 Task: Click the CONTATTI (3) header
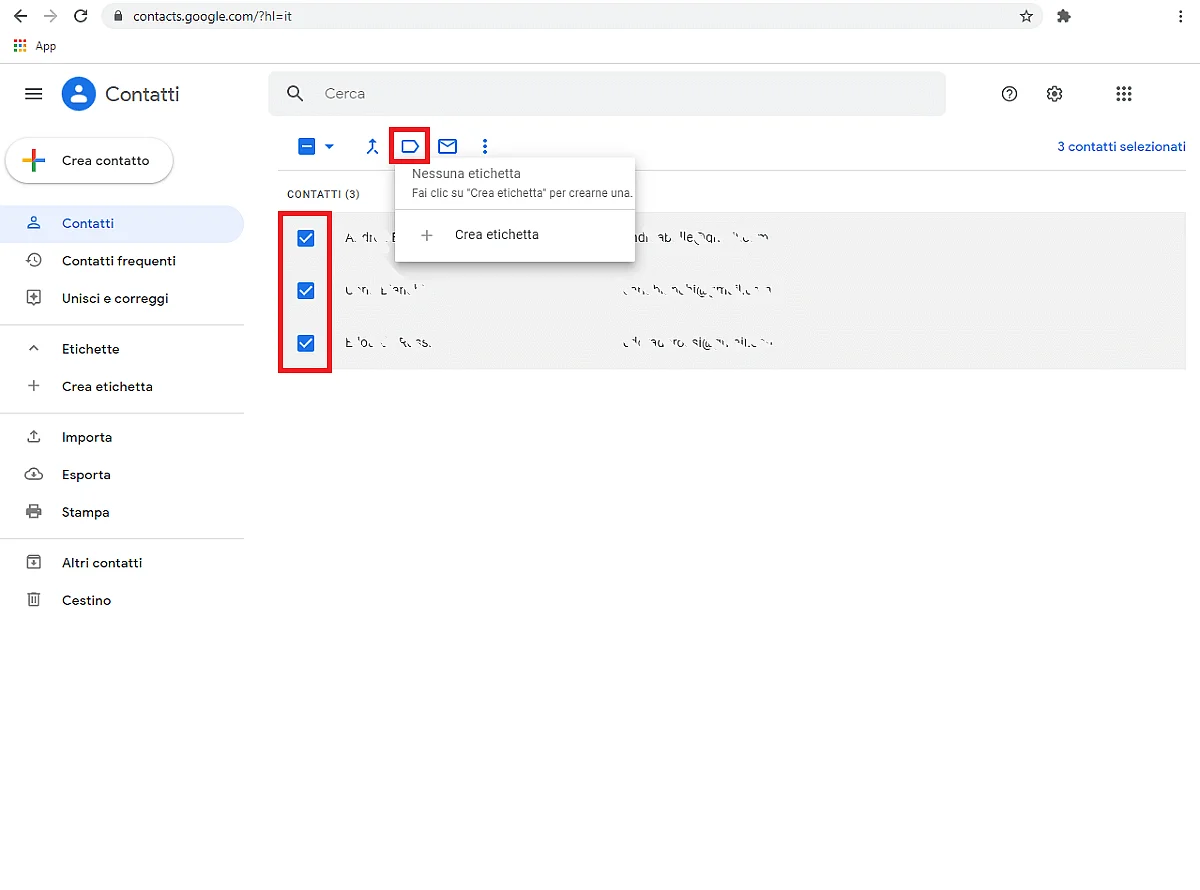coord(323,194)
